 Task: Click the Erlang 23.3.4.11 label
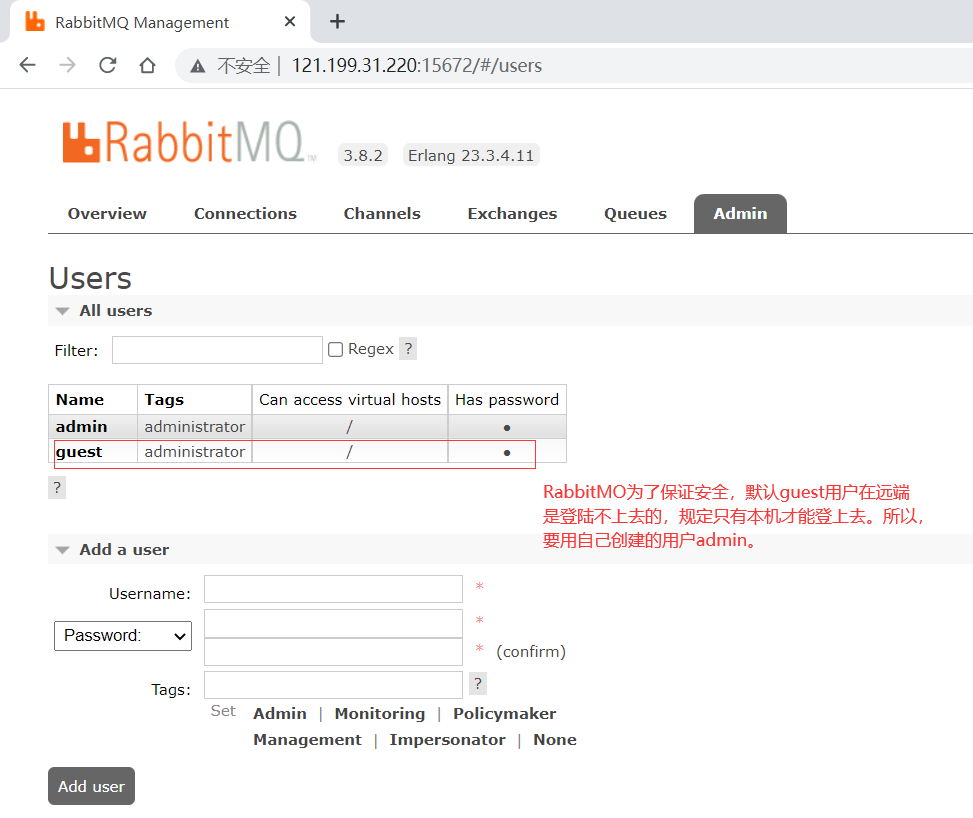pyautogui.click(x=471, y=155)
